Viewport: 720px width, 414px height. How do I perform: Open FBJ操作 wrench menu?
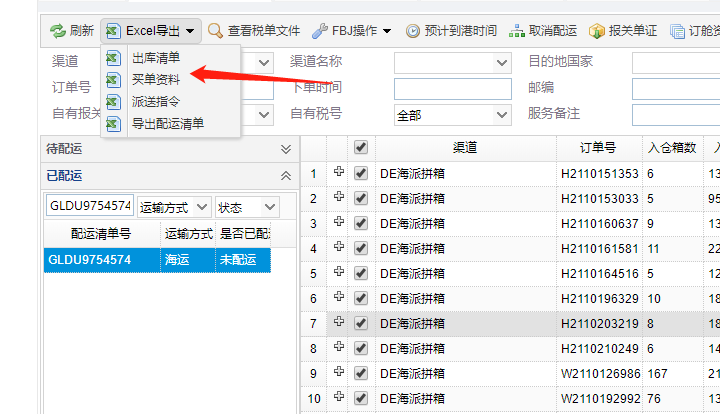351,31
